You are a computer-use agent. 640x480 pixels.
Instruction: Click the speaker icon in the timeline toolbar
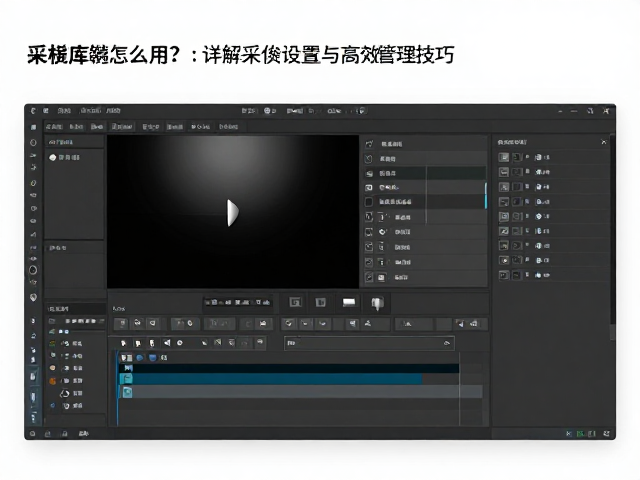pyautogui.click(x=167, y=343)
